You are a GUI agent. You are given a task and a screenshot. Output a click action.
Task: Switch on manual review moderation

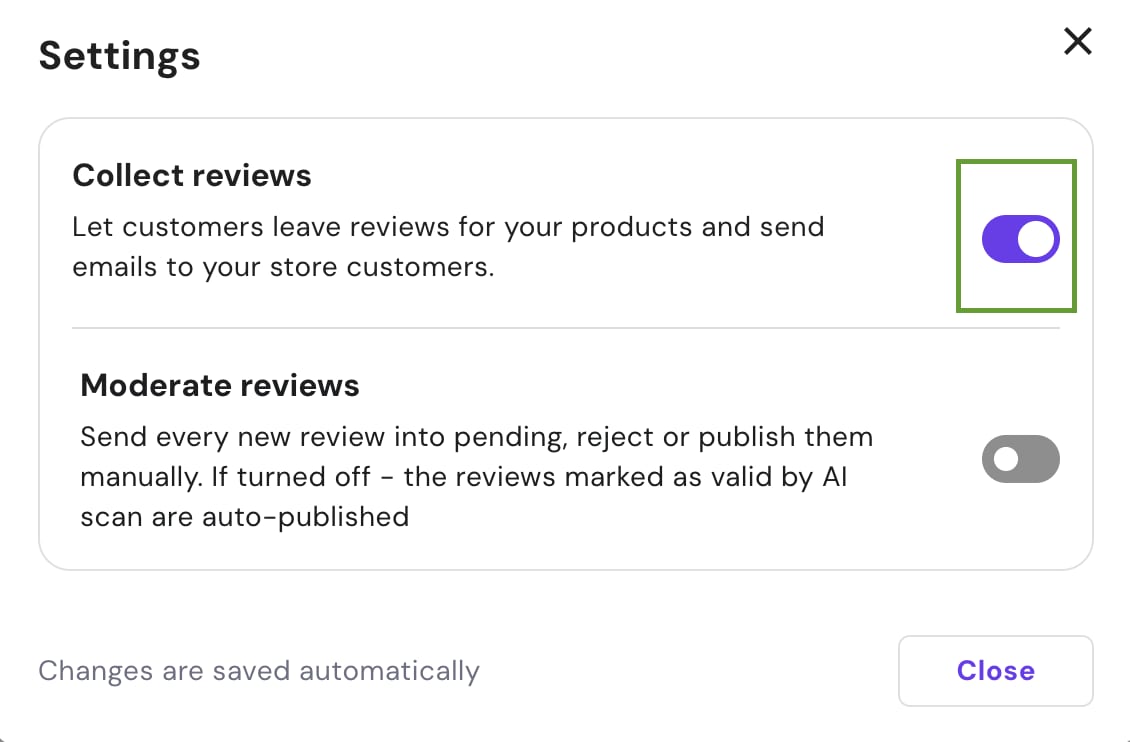tap(1020, 459)
